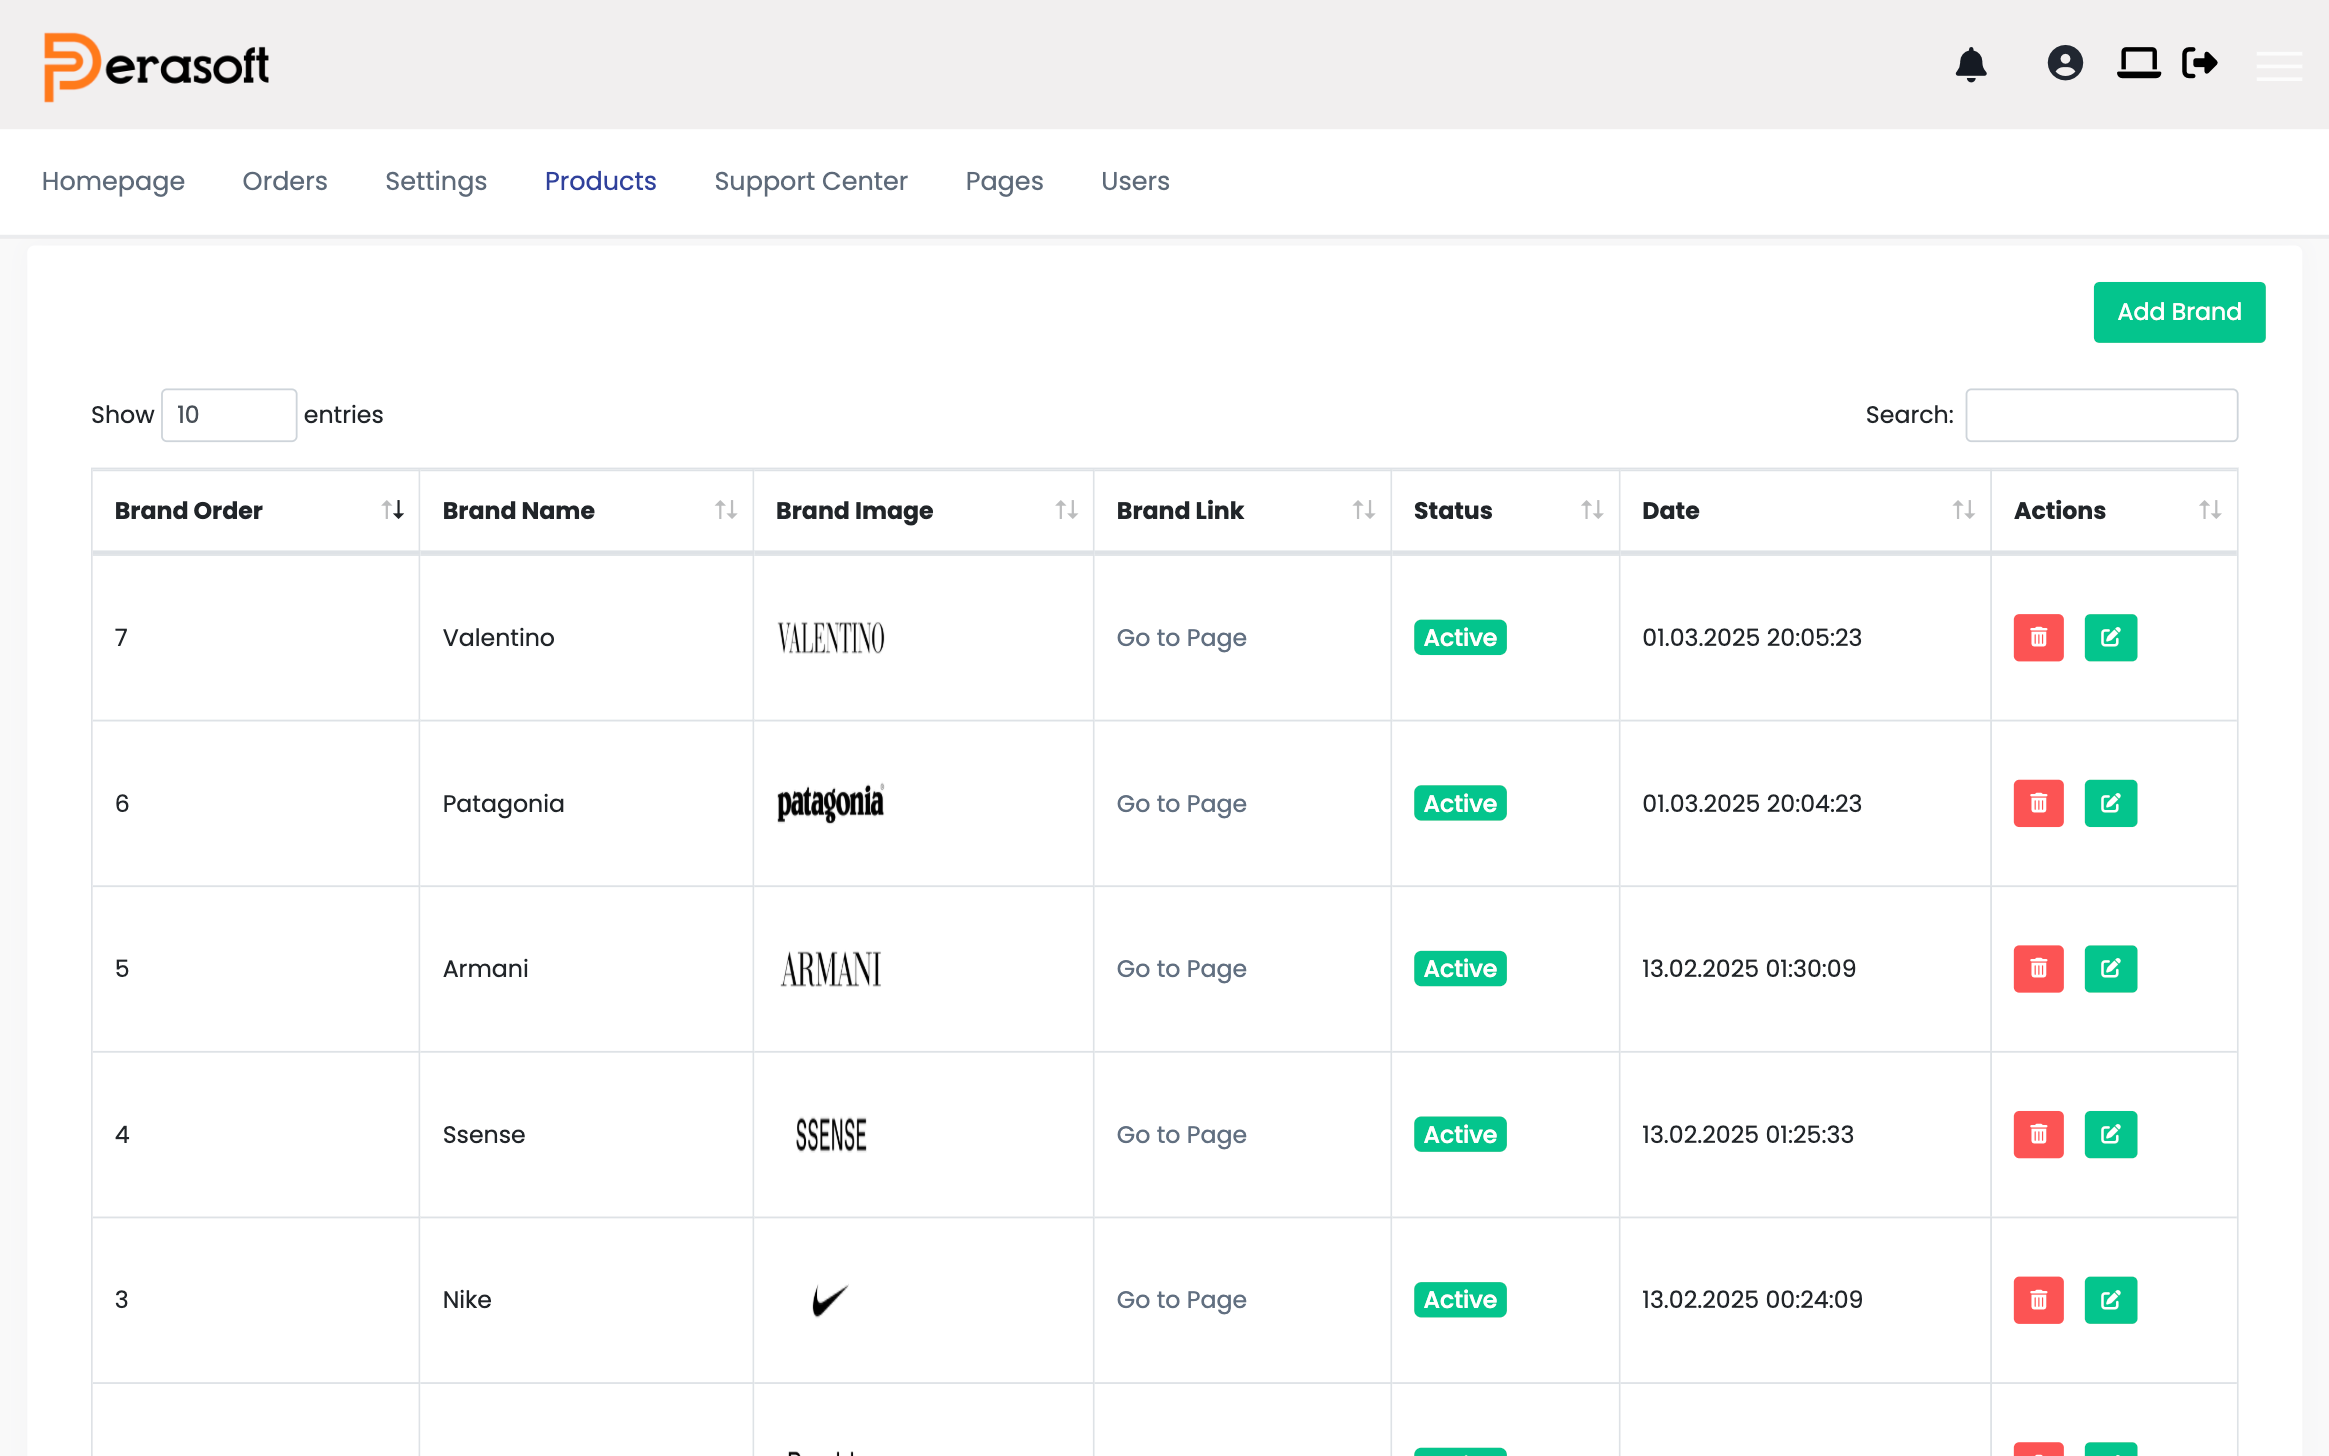This screenshot has height=1456, width=2329.
Task: Open Patagonia's Go to Page link
Action: pos(1181,803)
